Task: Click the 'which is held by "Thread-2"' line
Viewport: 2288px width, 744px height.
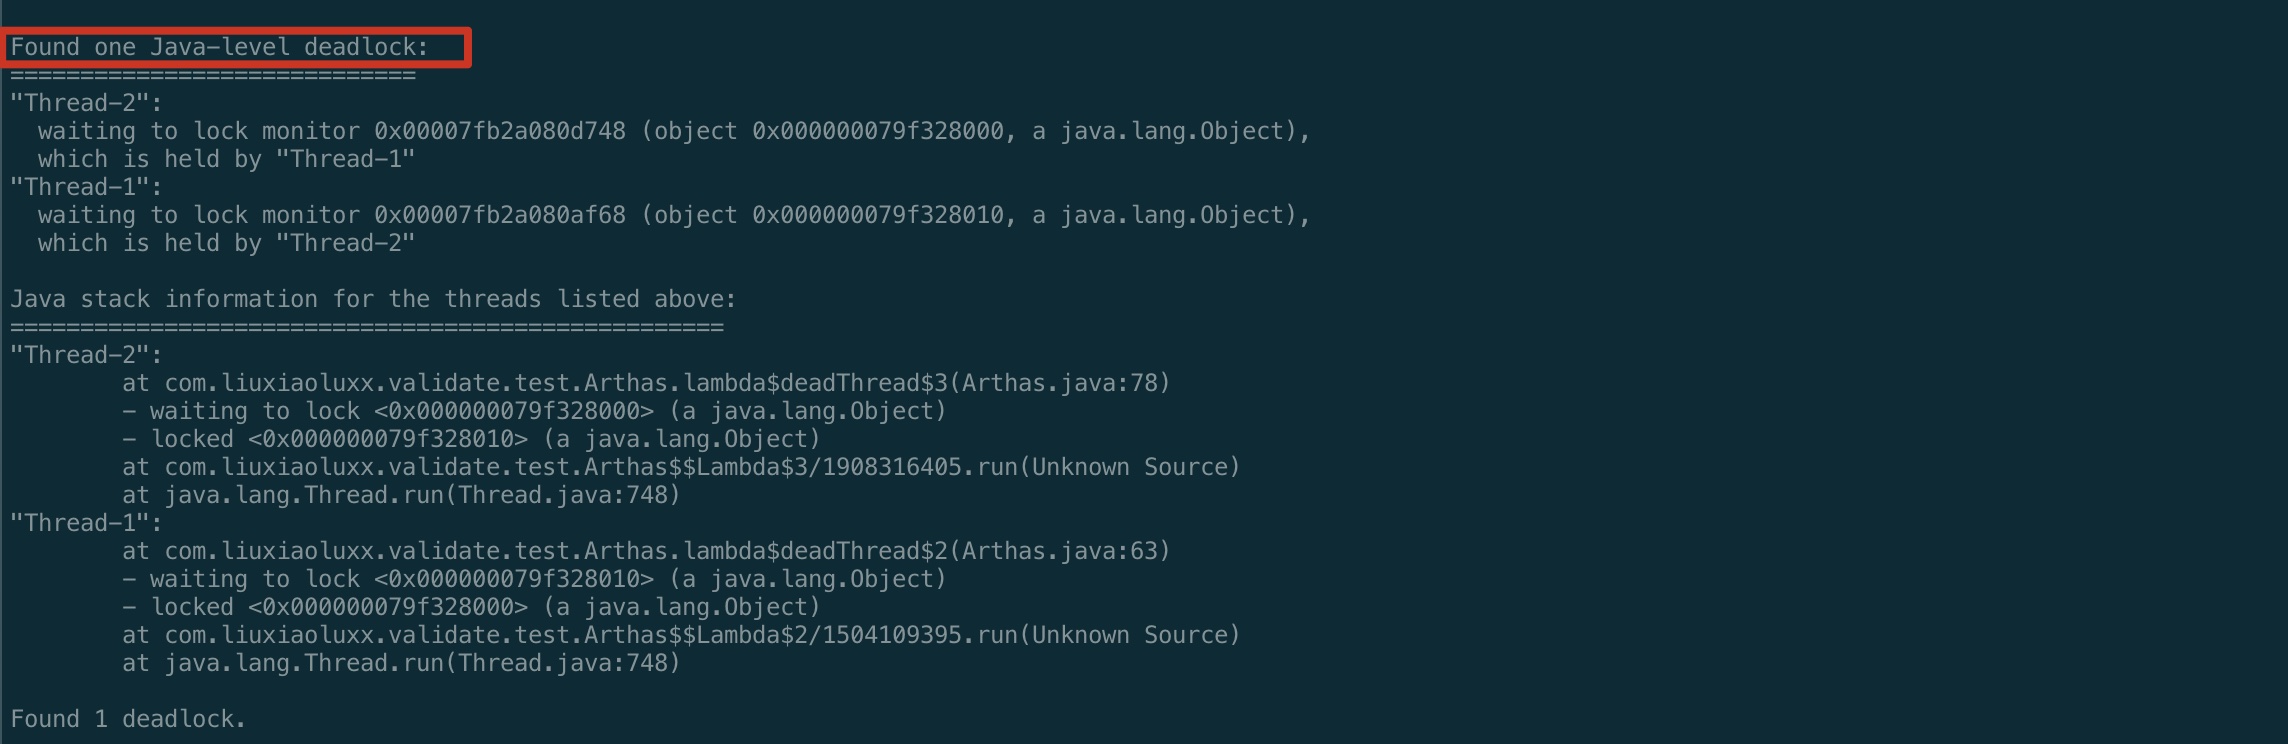Action: [x=226, y=243]
